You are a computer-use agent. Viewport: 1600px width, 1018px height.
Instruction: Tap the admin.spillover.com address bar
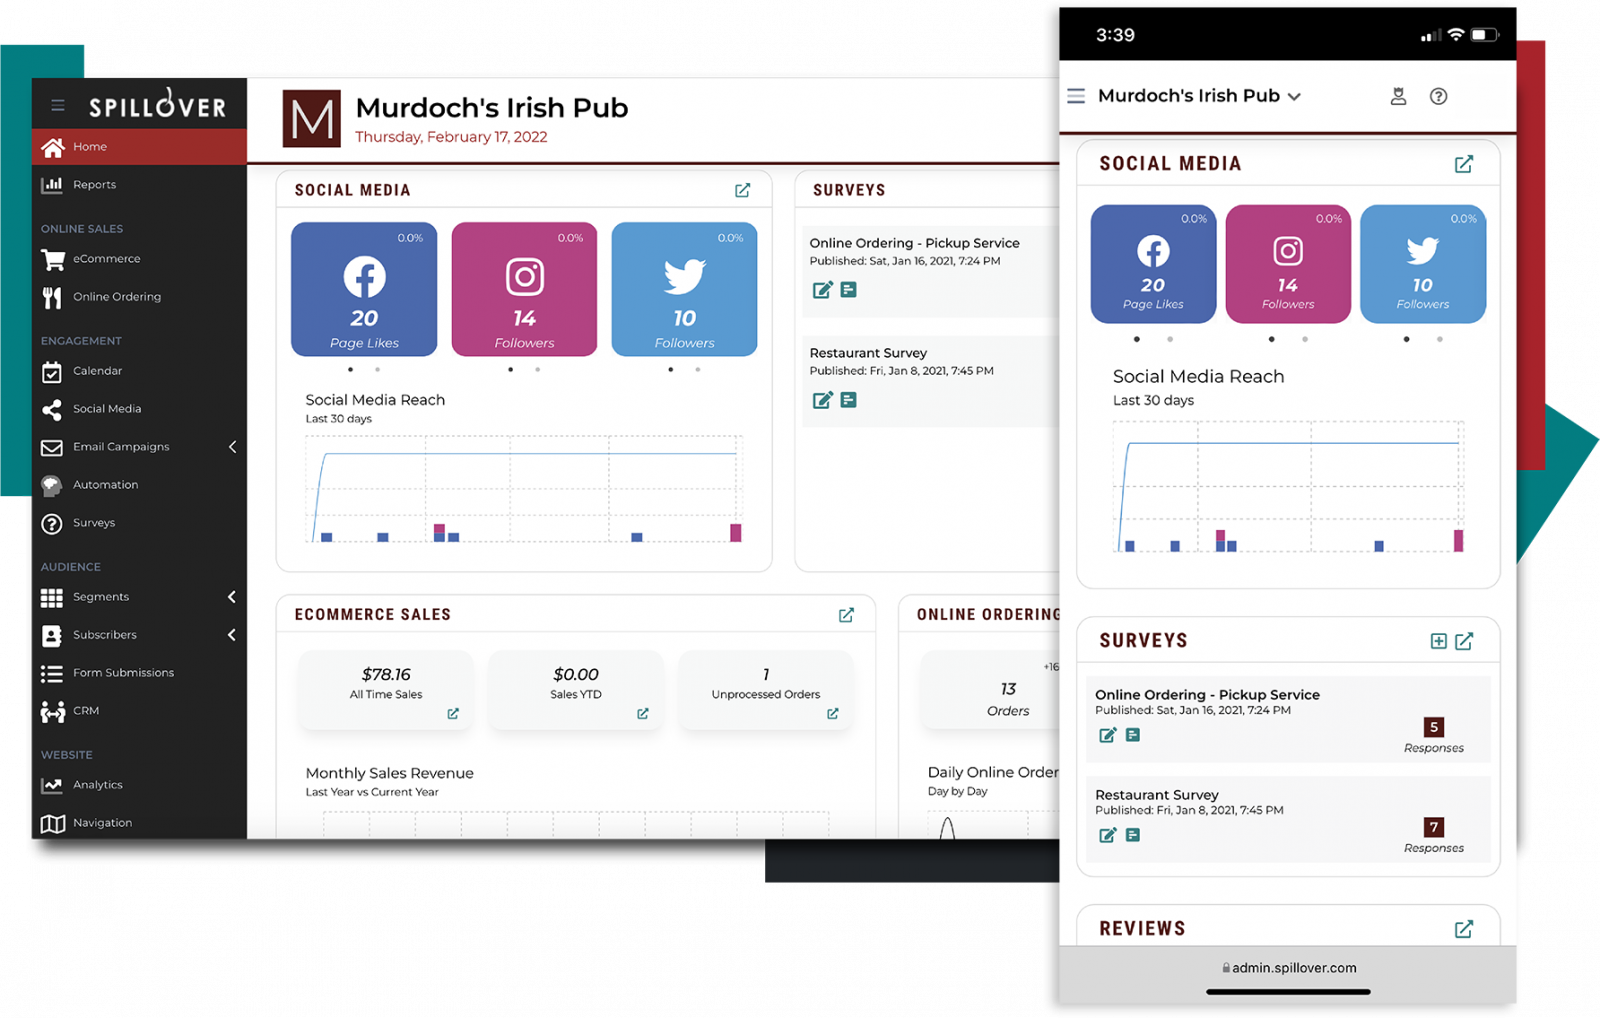click(x=1288, y=968)
